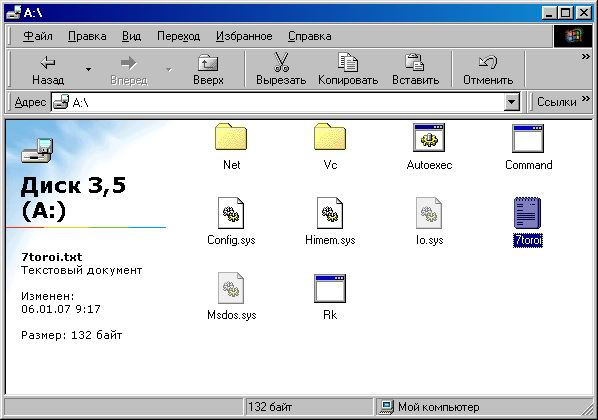Expand the hidden toolbar buttons chevron
Image resolution: width=598 pixels, height=420 pixels.
coord(585,57)
